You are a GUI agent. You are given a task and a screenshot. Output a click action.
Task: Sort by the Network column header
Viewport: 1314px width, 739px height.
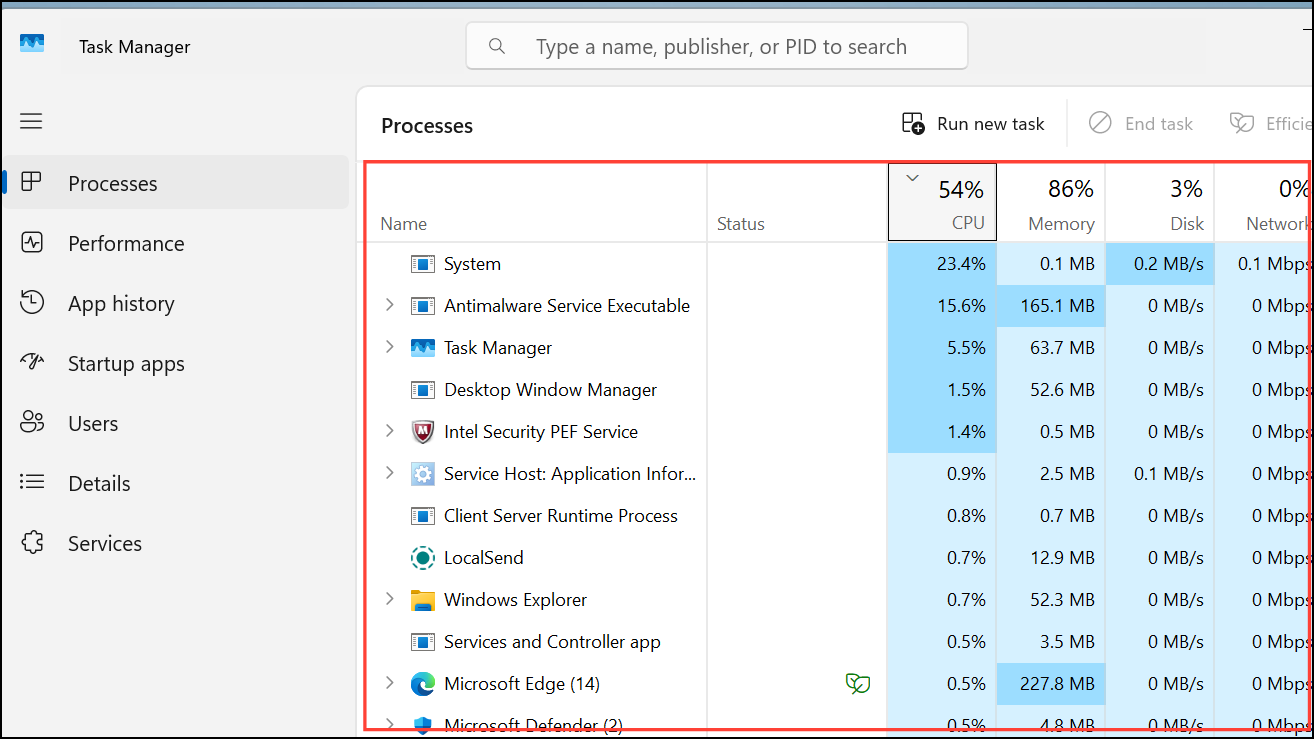[x=1264, y=203]
